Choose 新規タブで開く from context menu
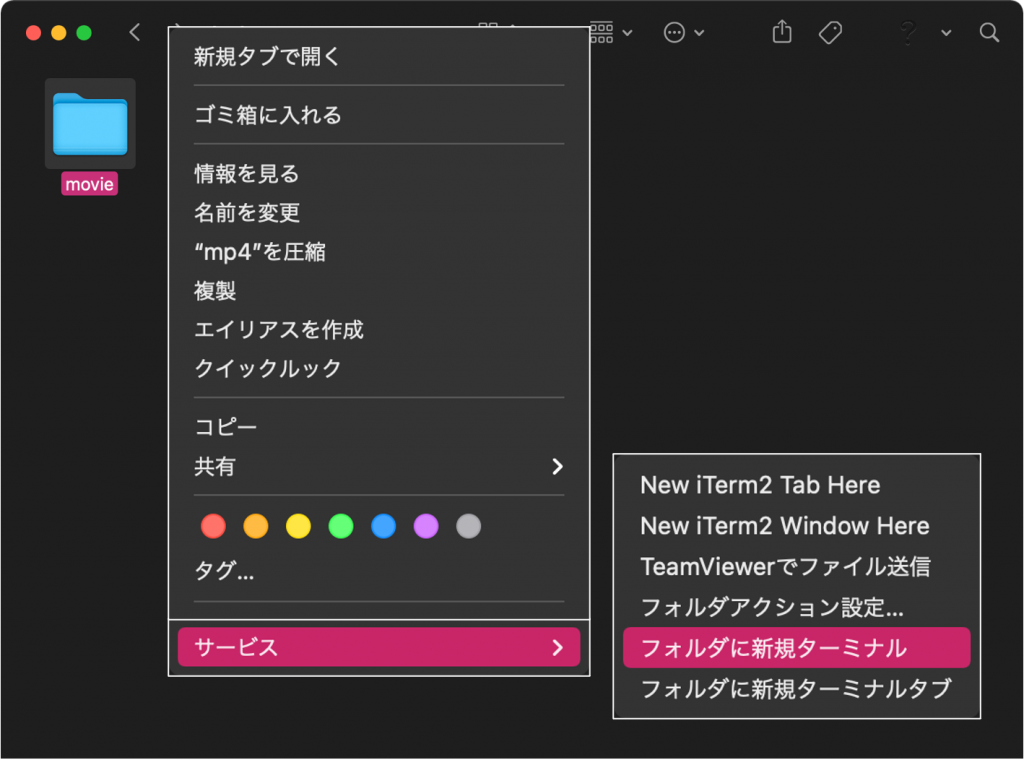Image resolution: width=1024 pixels, height=760 pixels. click(x=267, y=57)
